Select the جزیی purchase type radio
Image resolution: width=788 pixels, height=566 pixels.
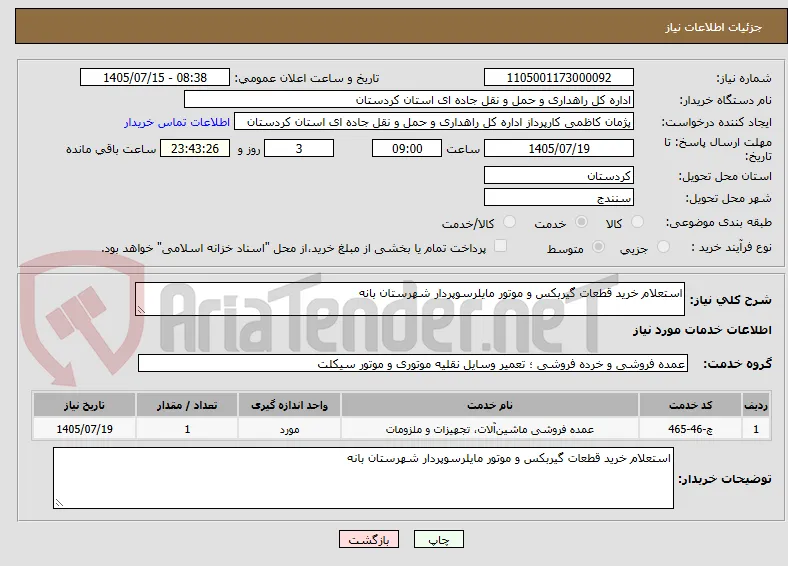tap(663, 246)
